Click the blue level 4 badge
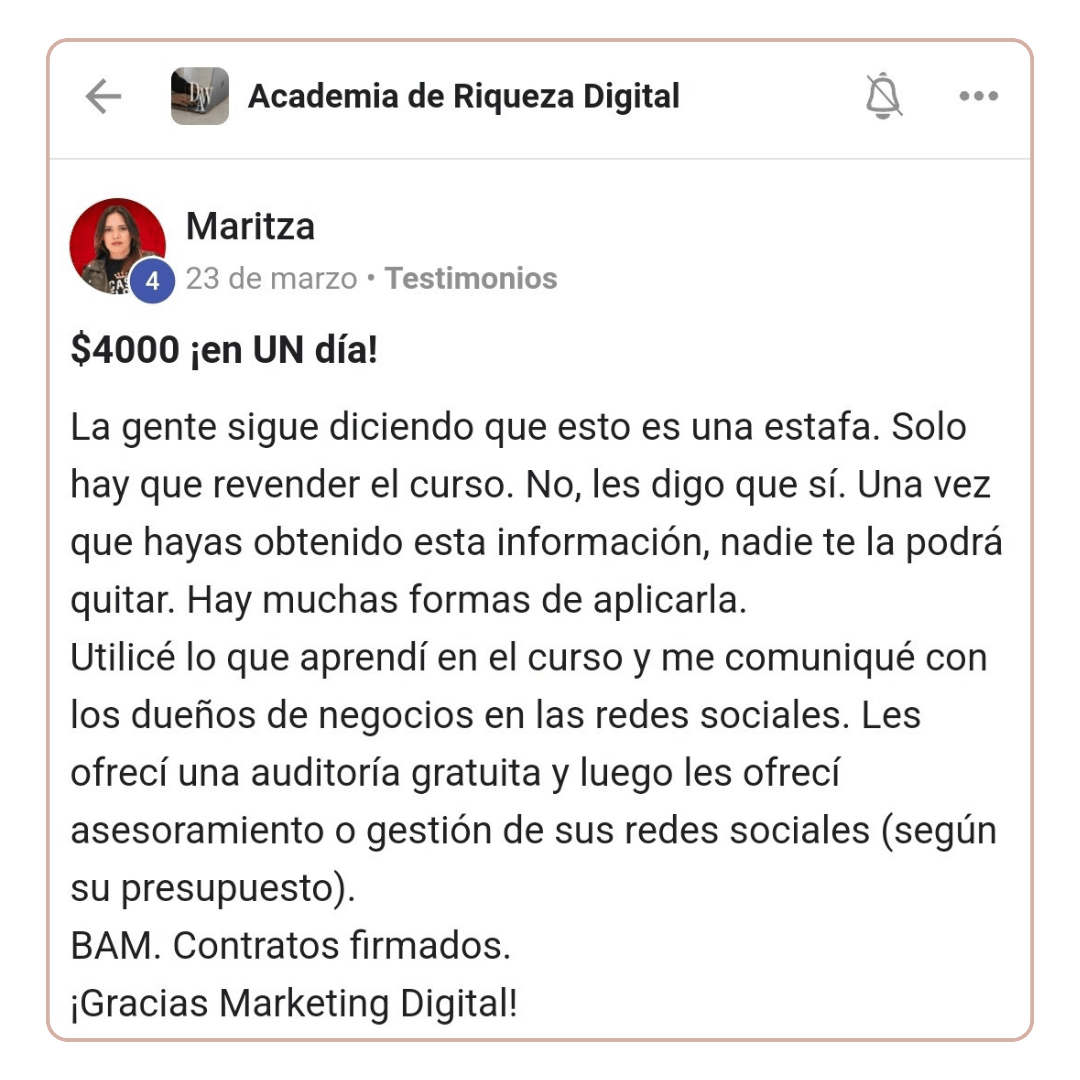Screen dimensions: 1080x1080 (x=152, y=280)
